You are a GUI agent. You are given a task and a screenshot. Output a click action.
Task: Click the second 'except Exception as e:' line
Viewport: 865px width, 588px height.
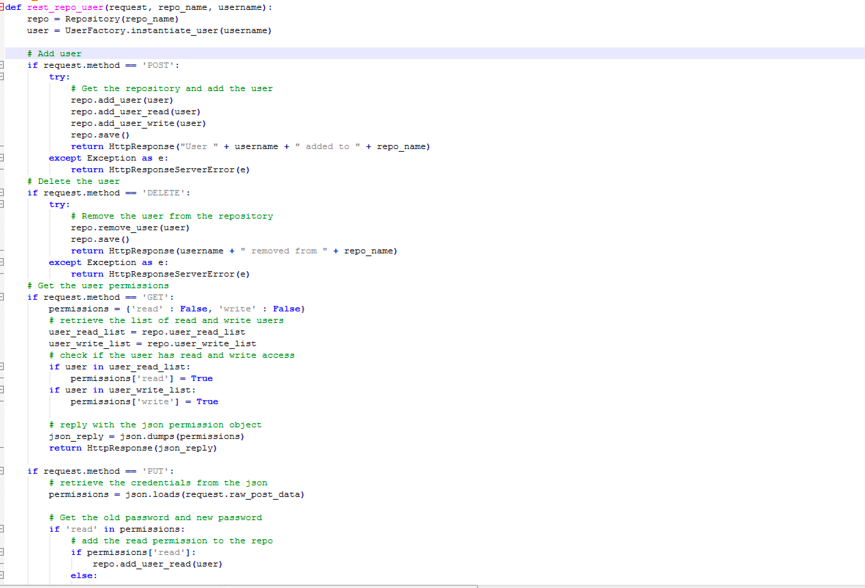tap(108, 262)
